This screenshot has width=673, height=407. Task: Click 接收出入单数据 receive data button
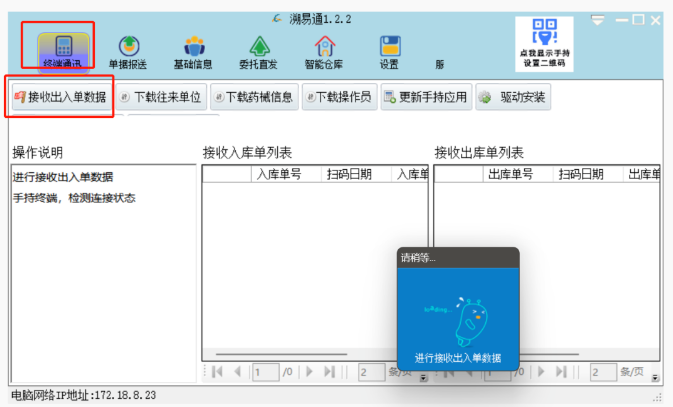click(x=60, y=98)
